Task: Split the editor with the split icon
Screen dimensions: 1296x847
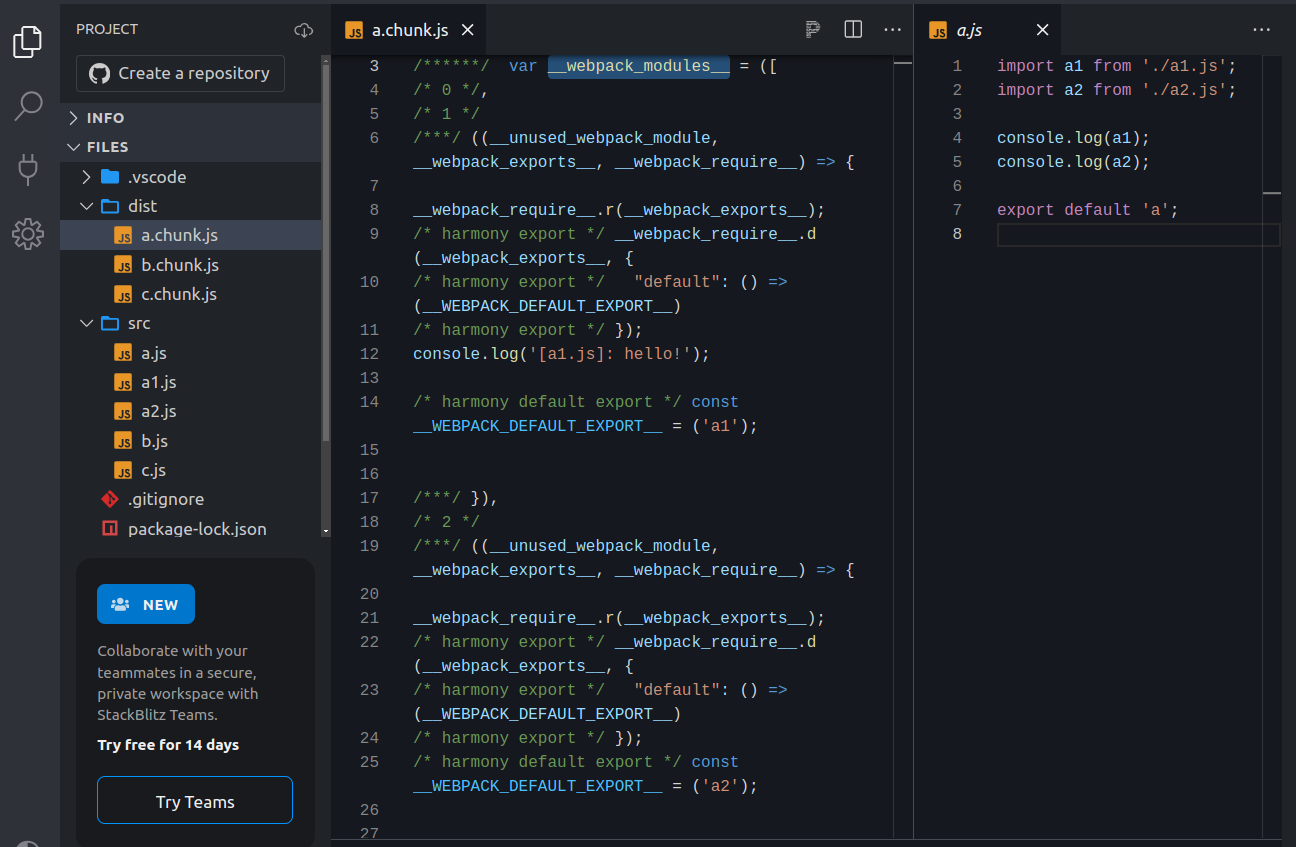Action: (x=853, y=30)
